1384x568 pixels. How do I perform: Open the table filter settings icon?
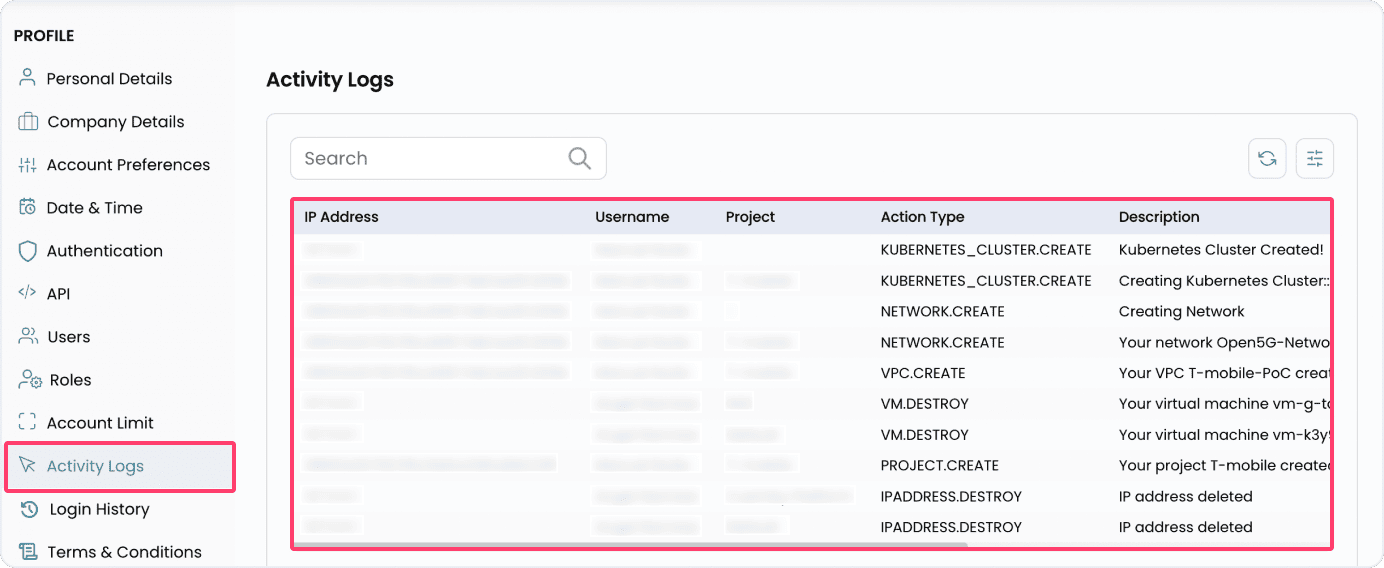(1314, 158)
